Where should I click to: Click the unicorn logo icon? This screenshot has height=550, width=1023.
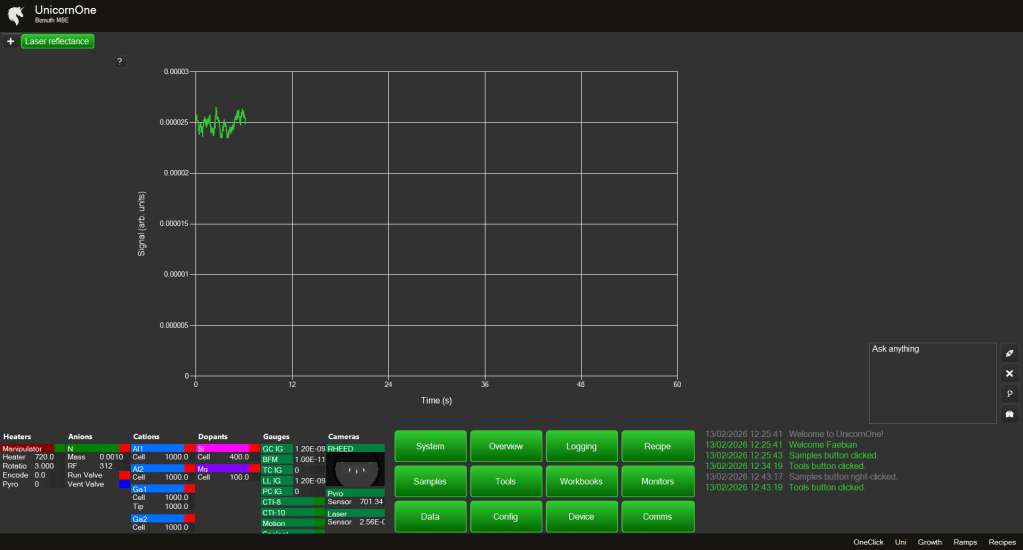click(x=16, y=15)
